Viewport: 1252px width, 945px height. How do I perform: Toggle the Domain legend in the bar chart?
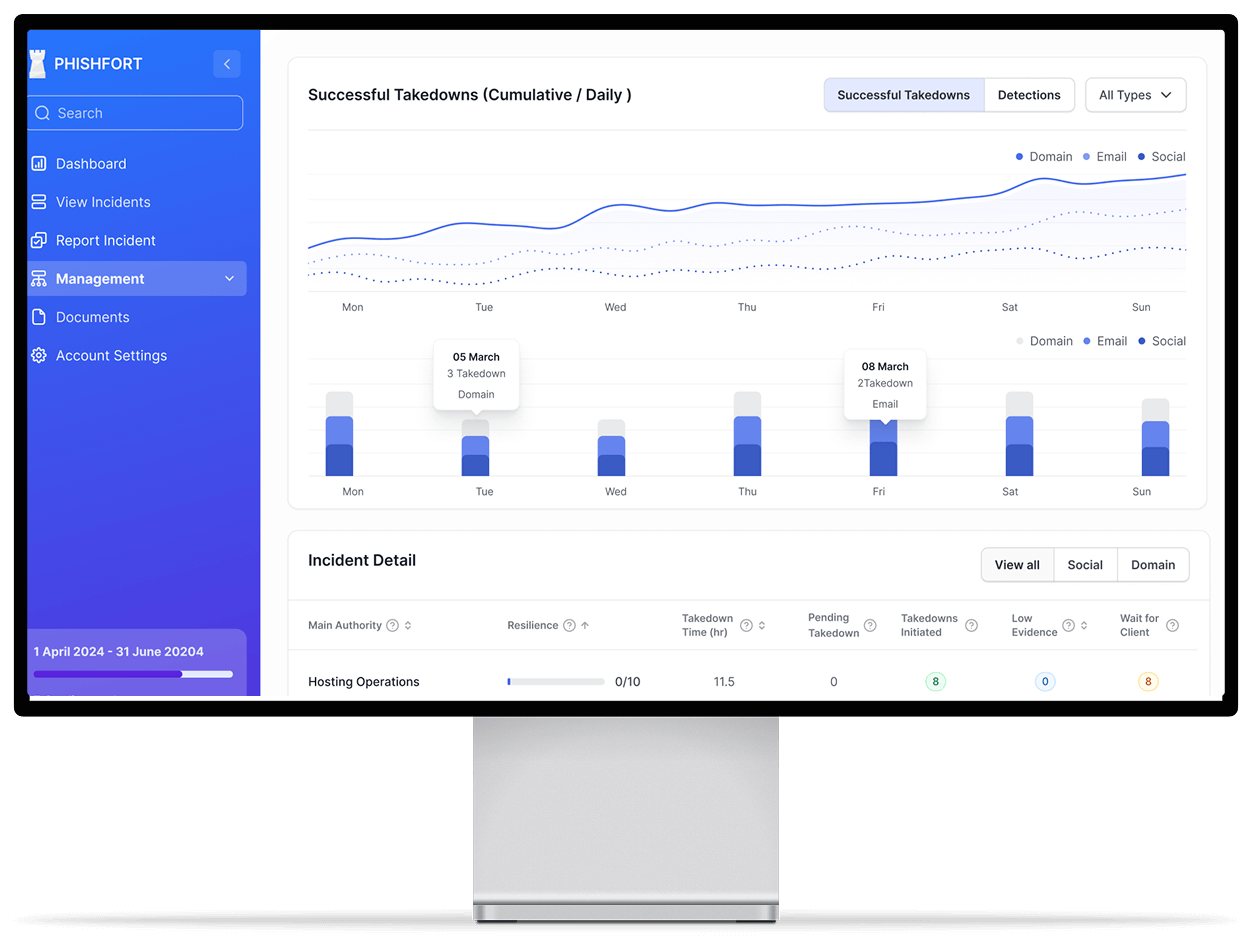[x=1045, y=340]
